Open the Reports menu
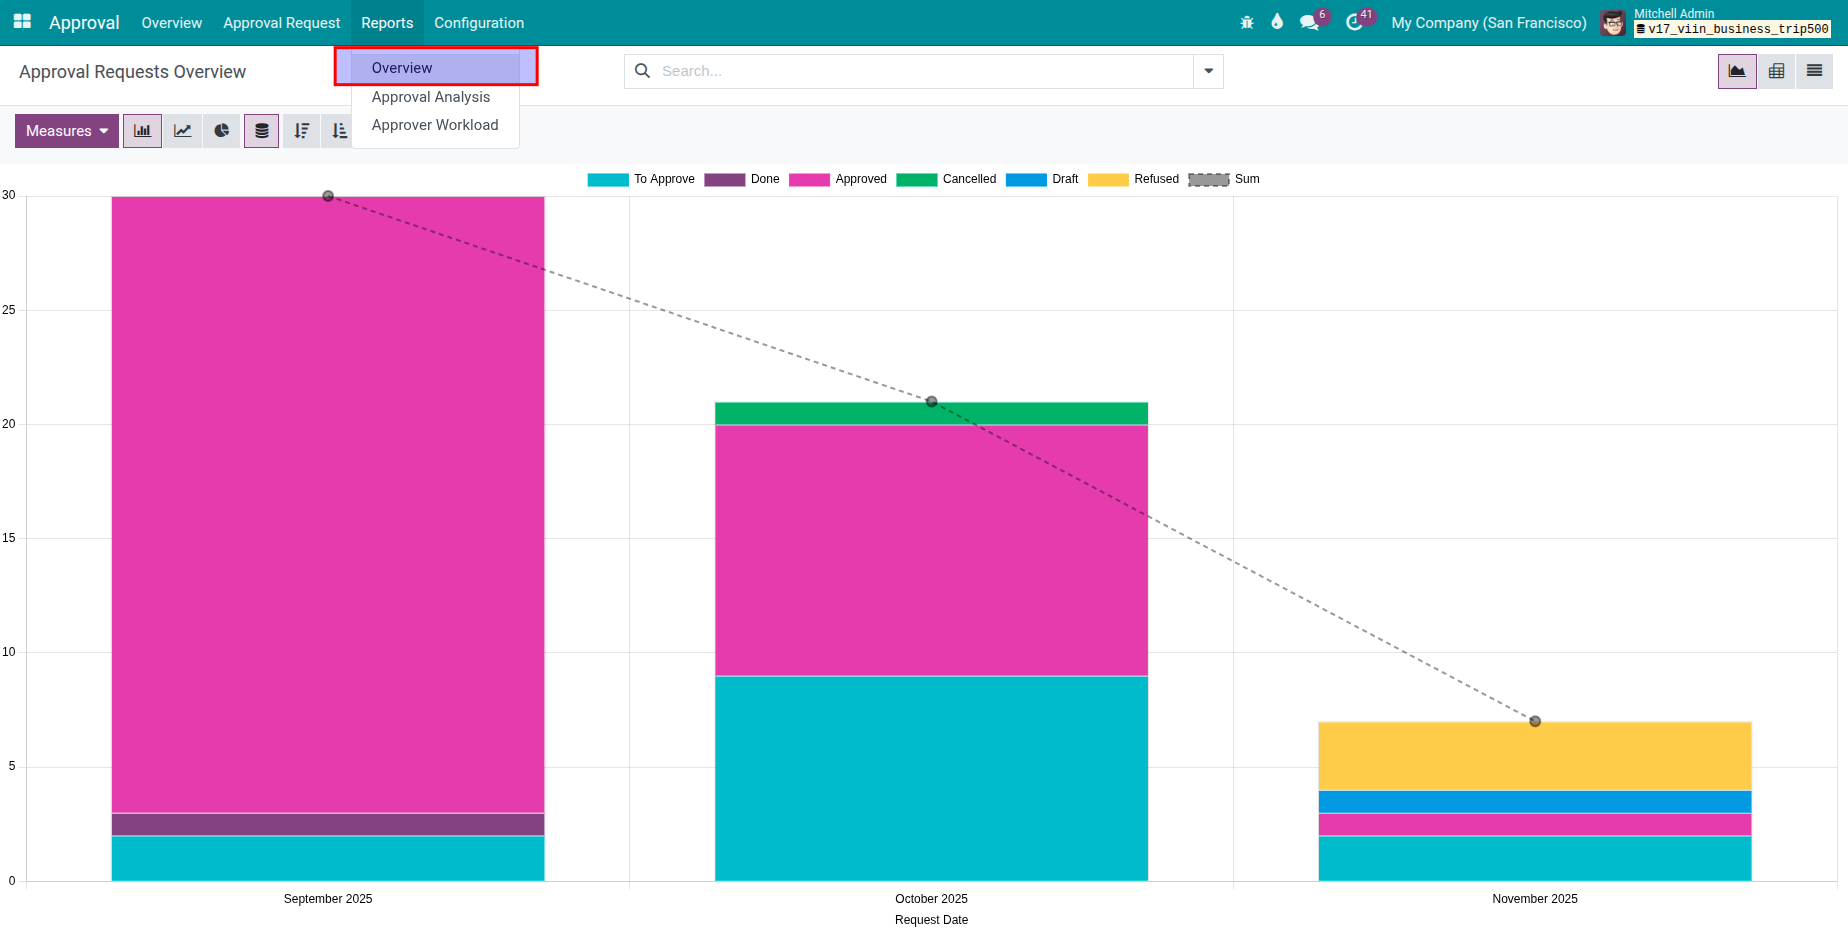The width and height of the screenshot is (1848, 931). pyautogui.click(x=387, y=22)
